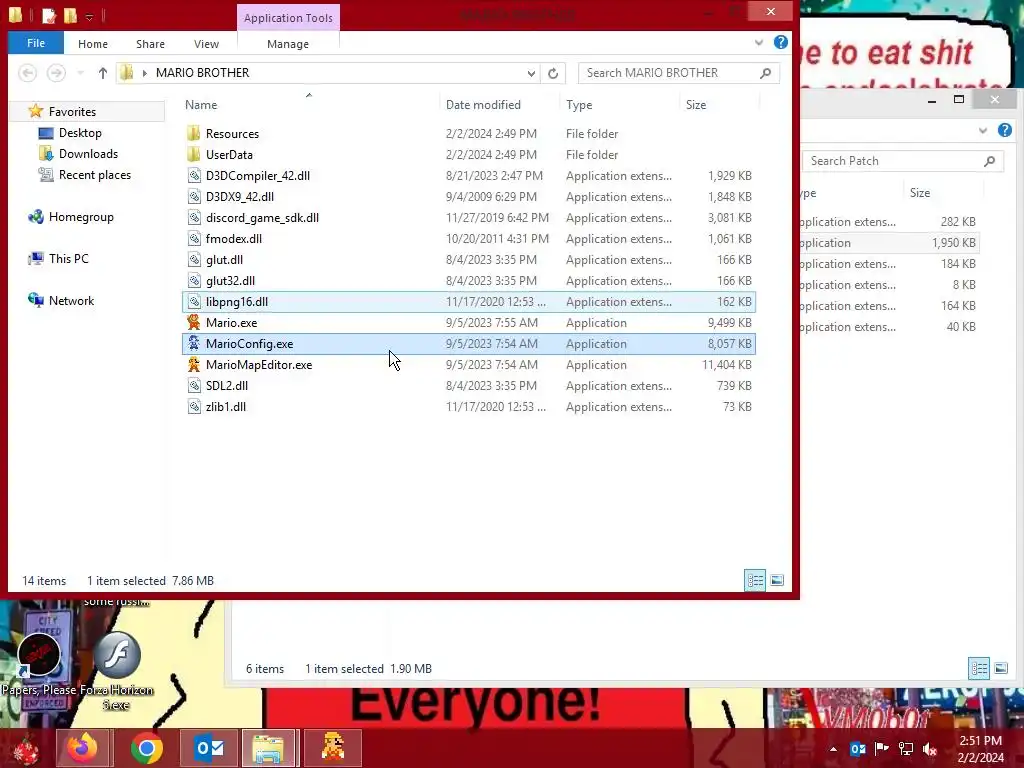Open the Forza Horizon 5.exe desktop icon
Viewport: 1024px width, 768px height.
[x=116, y=671]
